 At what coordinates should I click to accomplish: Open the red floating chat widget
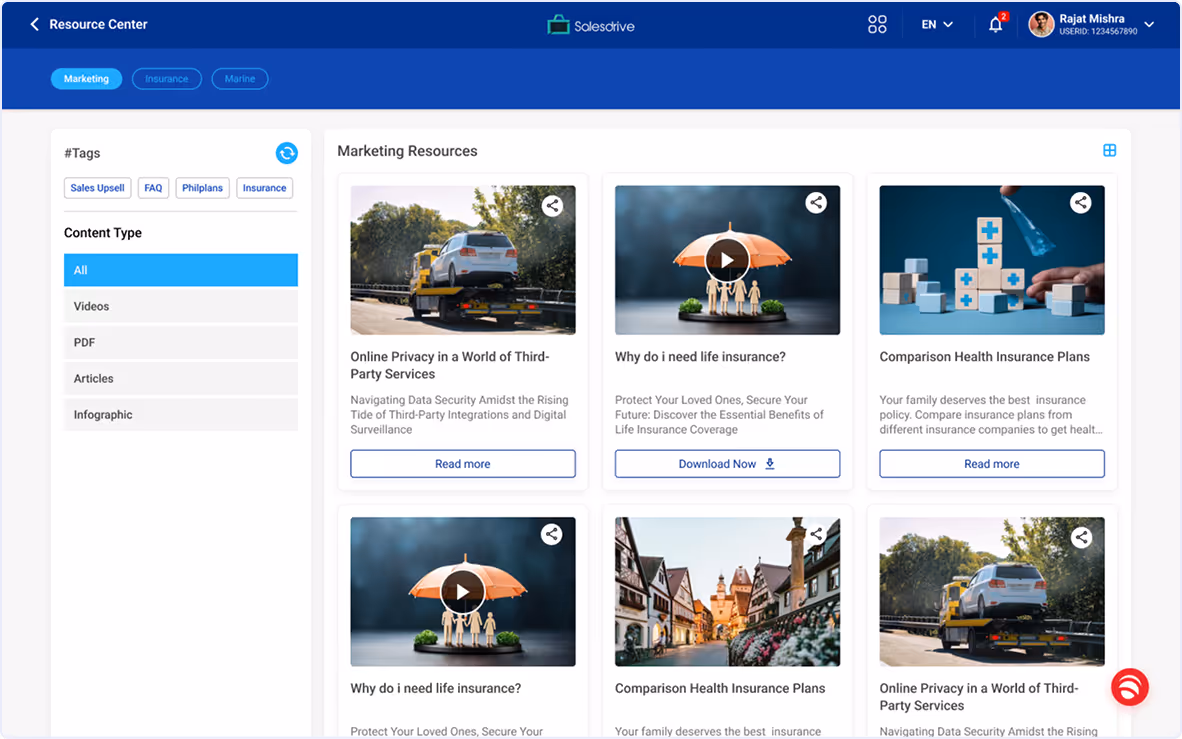click(1129, 687)
